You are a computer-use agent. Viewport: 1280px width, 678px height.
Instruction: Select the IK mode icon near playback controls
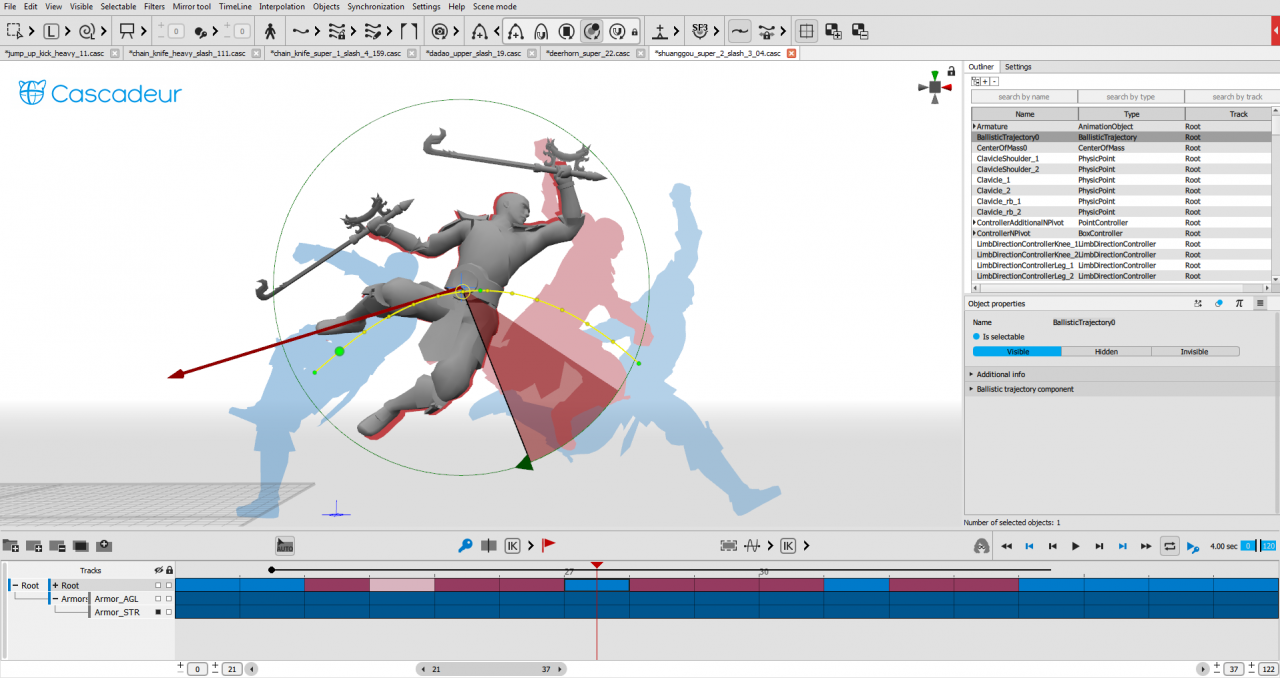[513, 545]
